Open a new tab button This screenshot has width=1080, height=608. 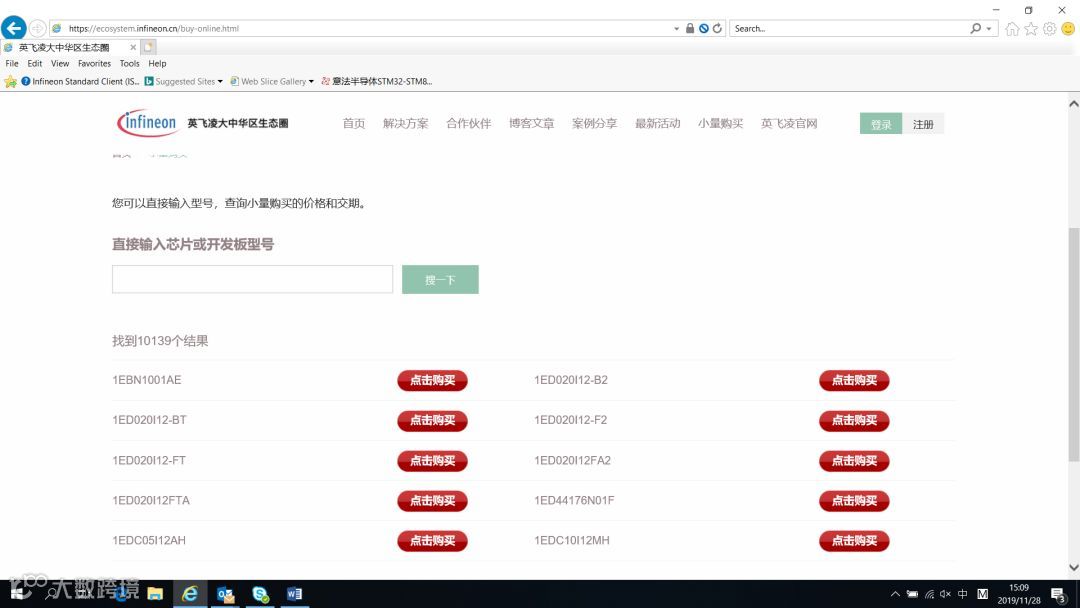(x=148, y=47)
